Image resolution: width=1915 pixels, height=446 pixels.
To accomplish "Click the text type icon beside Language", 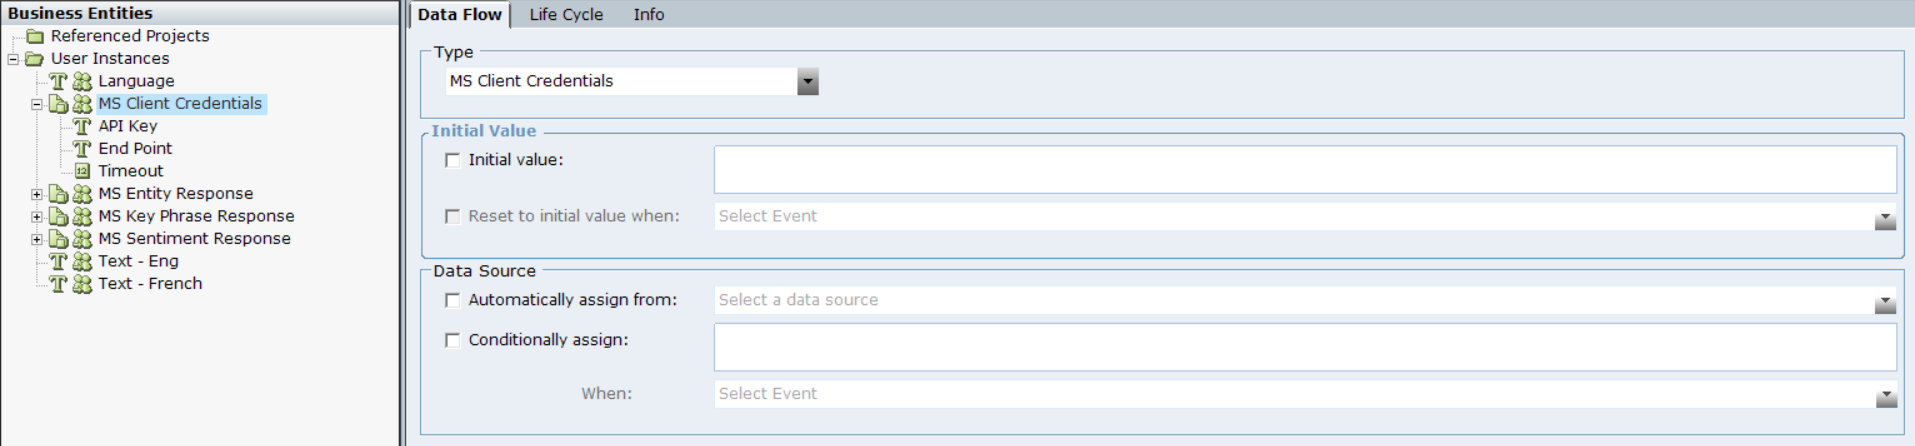I will click(58, 81).
